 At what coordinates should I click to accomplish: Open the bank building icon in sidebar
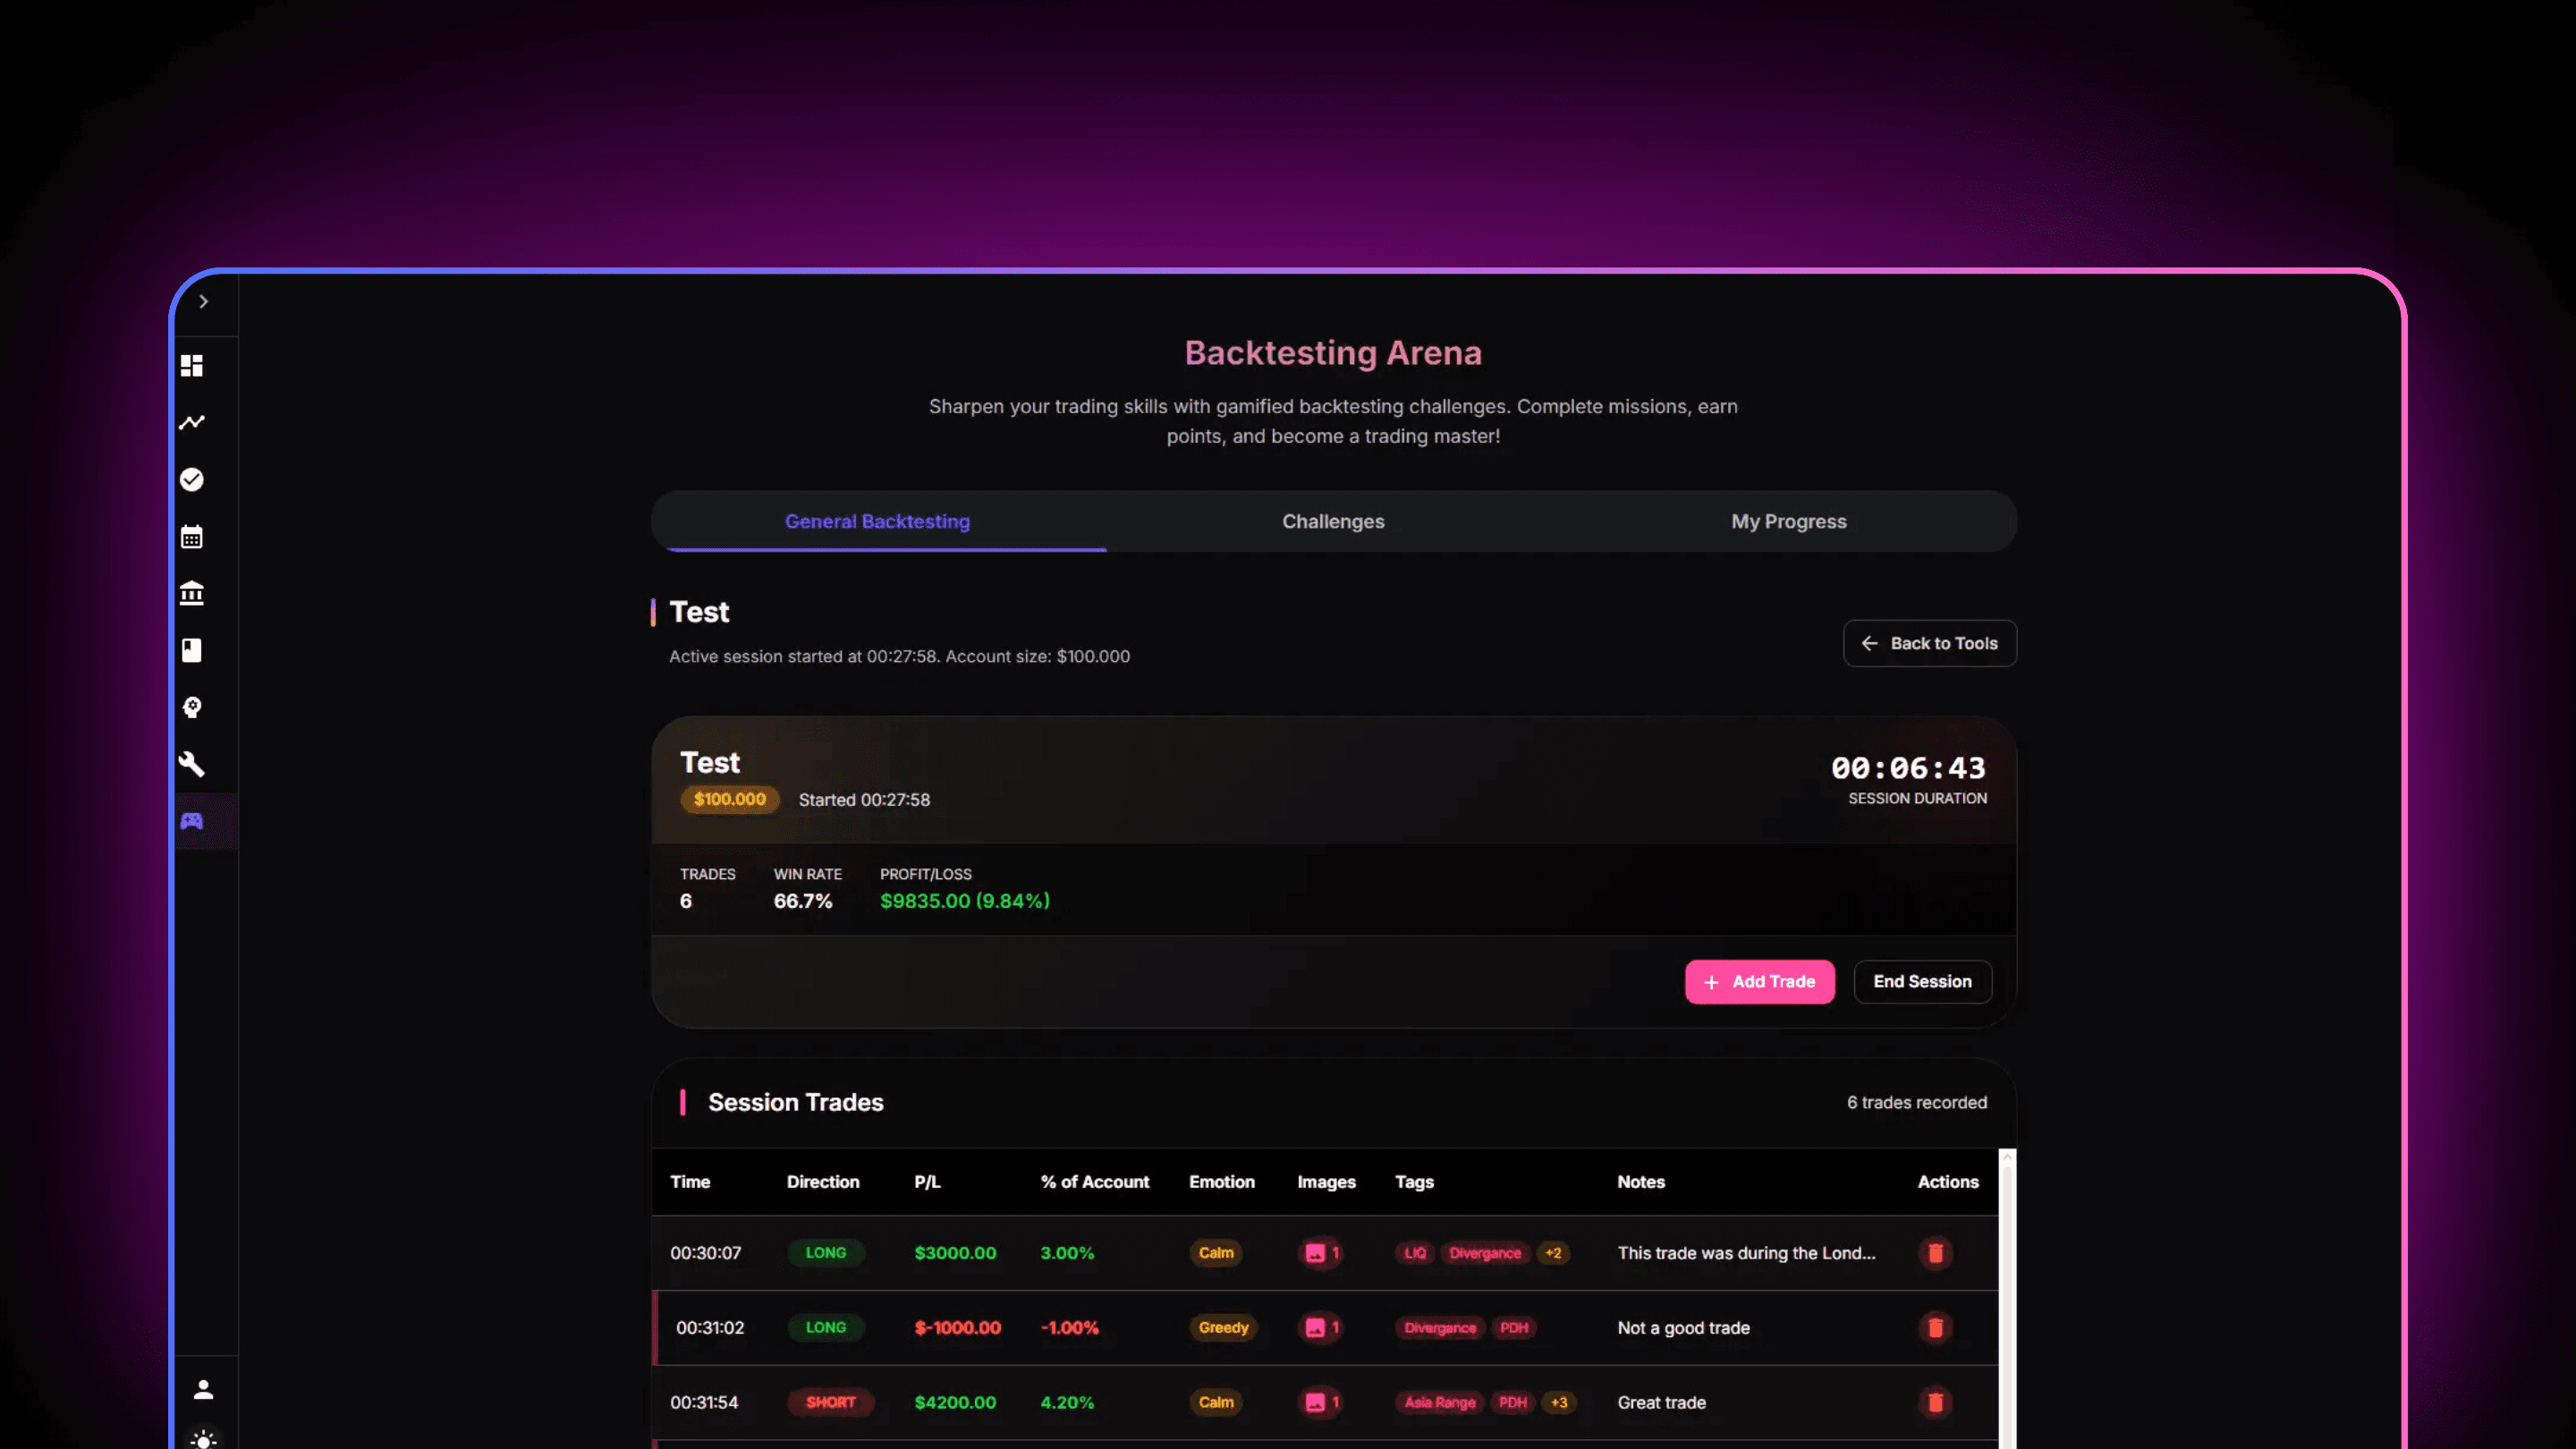pyautogui.click(x=192, y=593)
